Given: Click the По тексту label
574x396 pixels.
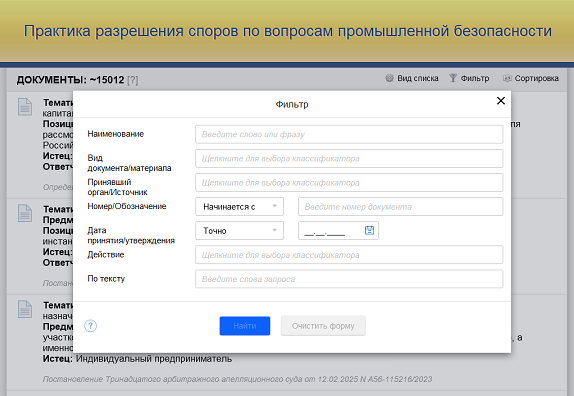Looking at the screenshot, I should click(106, 279).
